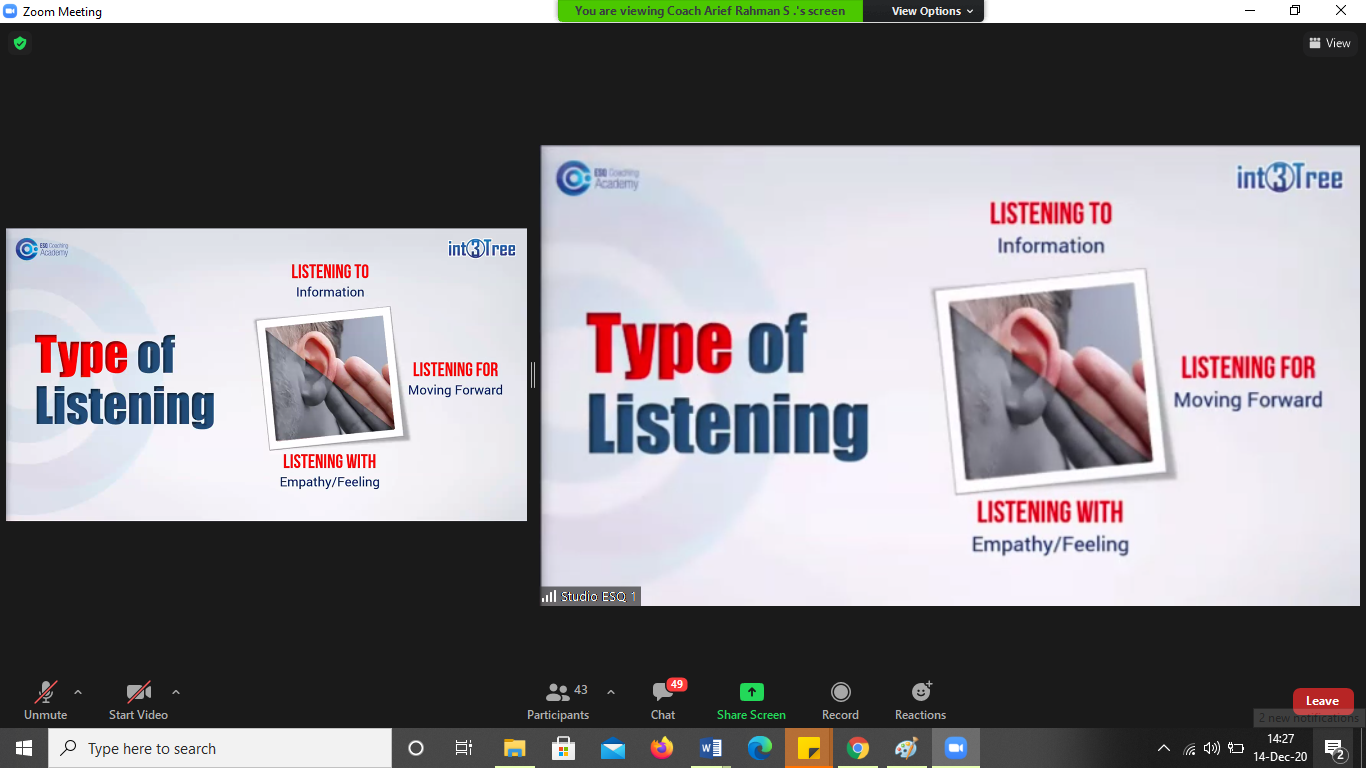Expand video settings arrow next to Start Video
Screen dimensions: 1366x768
(x=176, y=692)
